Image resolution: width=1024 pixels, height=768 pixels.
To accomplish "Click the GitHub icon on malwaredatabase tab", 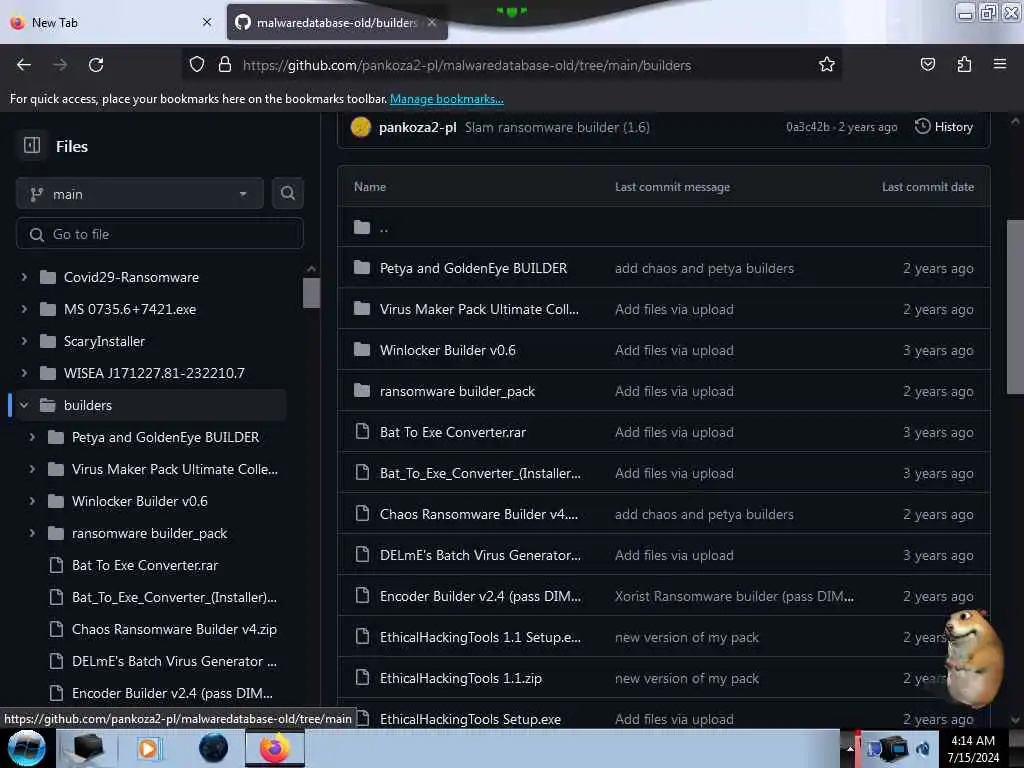I will pos(243,22).
